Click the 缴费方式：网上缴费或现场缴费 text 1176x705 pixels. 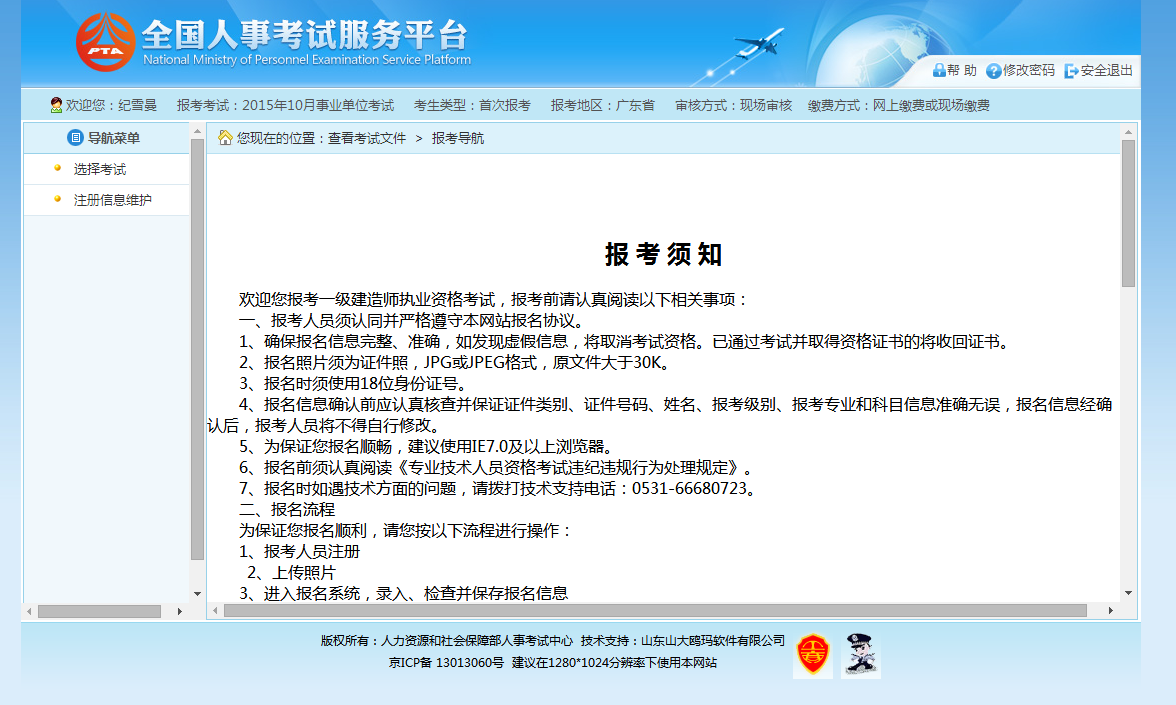coord(898,106)
